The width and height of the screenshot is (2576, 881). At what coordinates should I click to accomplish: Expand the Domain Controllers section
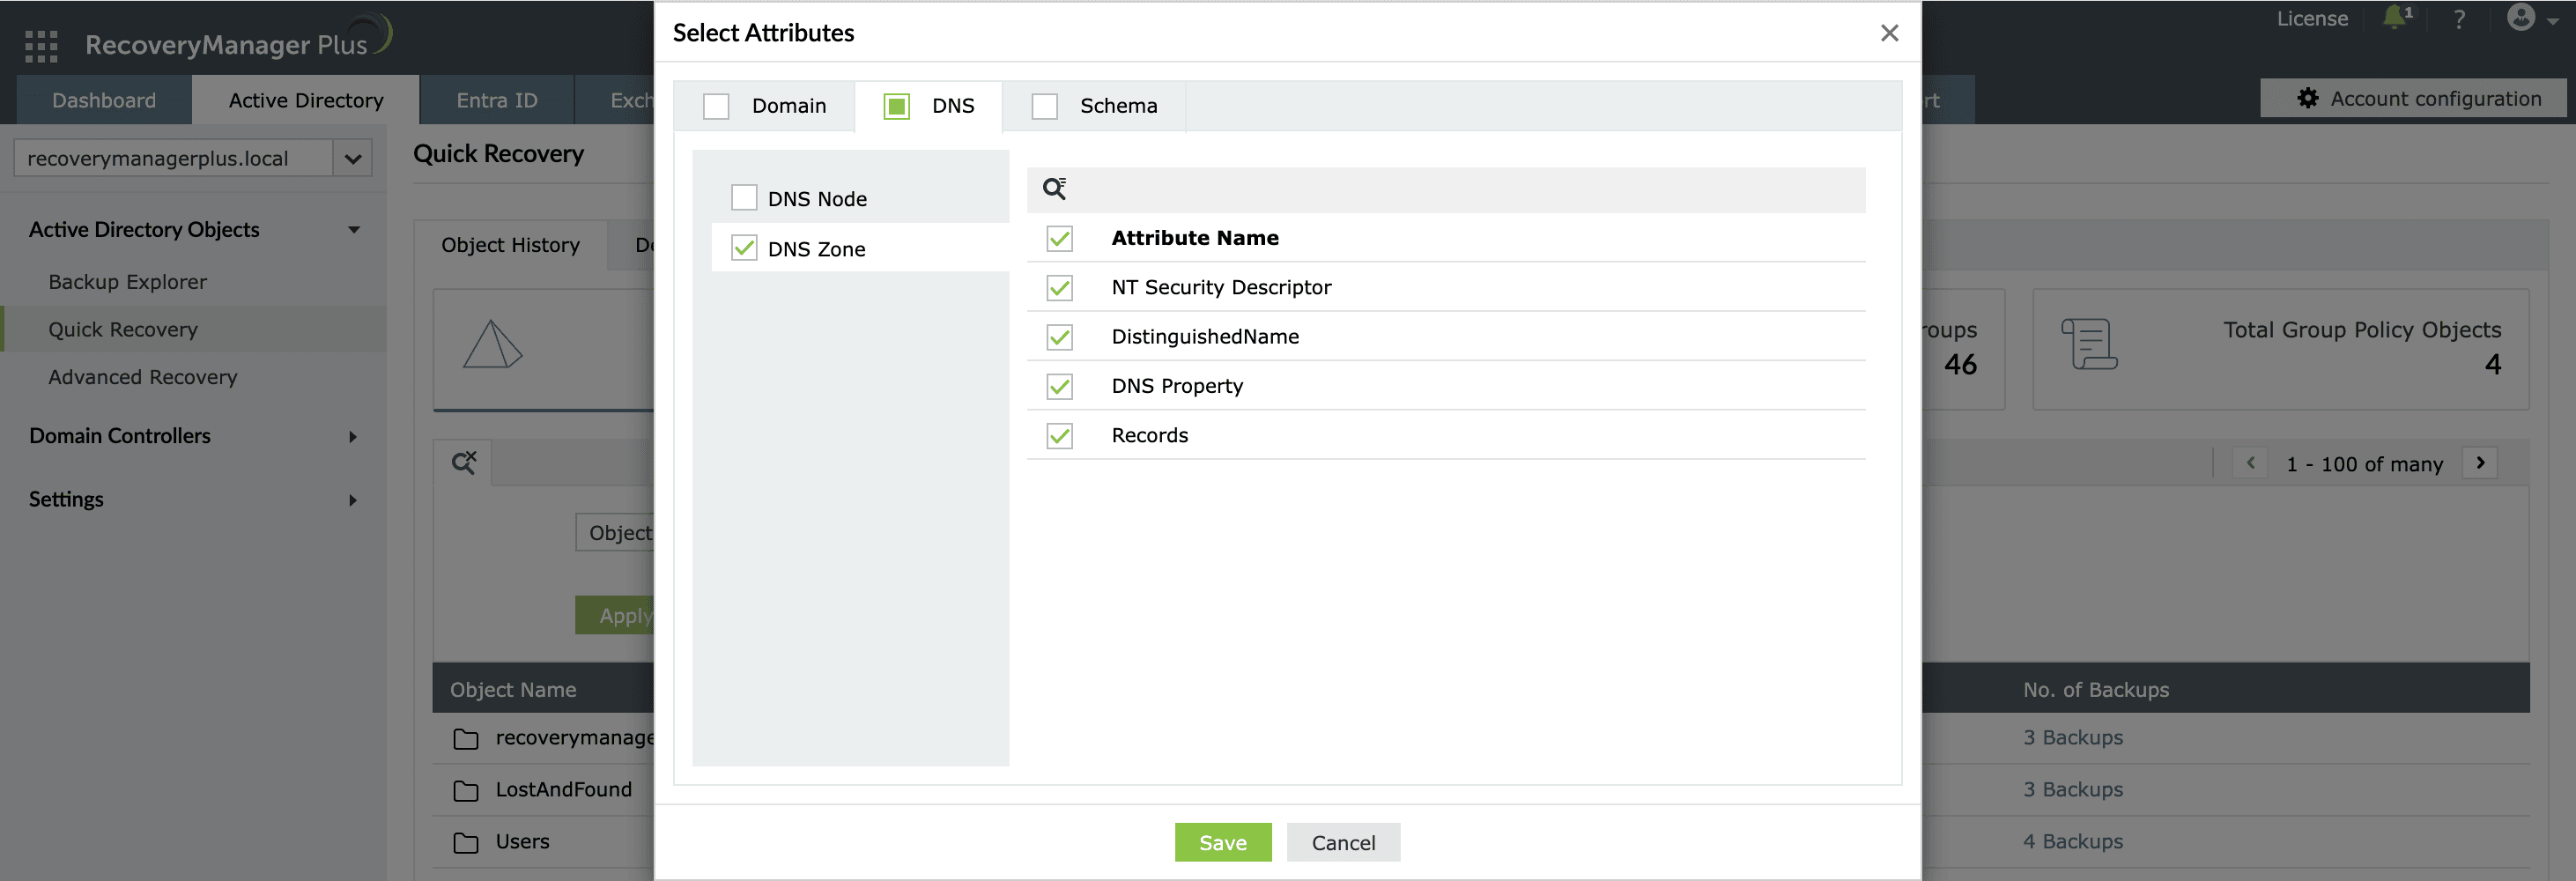(x=352, y=436)
